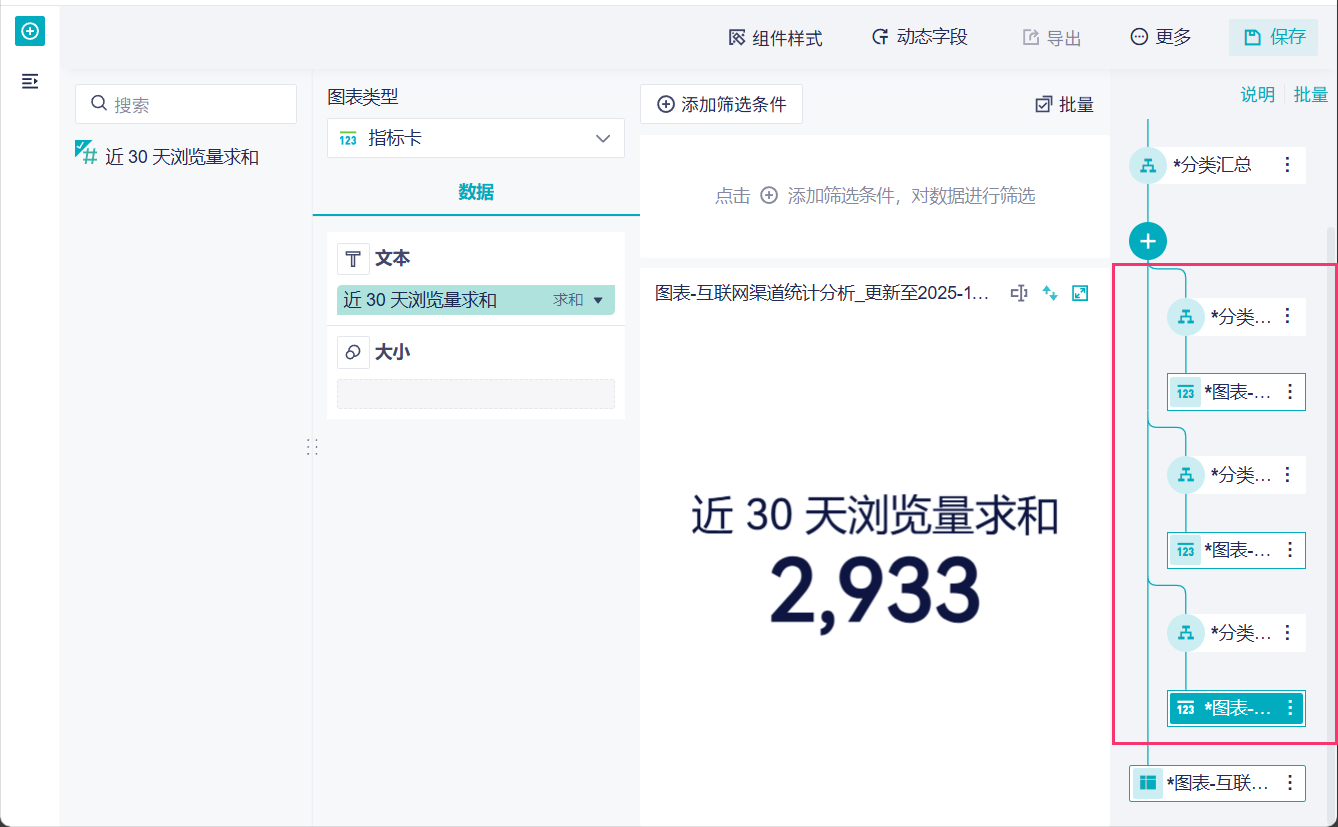Click the large 近 30 天浏览量求和 heading above 2,933

click(x=875, y=517)
